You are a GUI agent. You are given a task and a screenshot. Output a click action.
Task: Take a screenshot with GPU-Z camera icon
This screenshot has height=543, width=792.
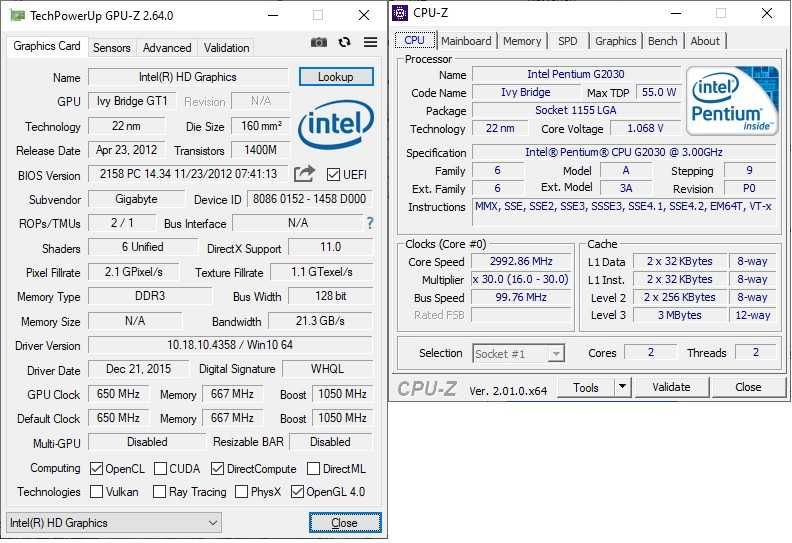pyautogui.click(x=318, y=42)
